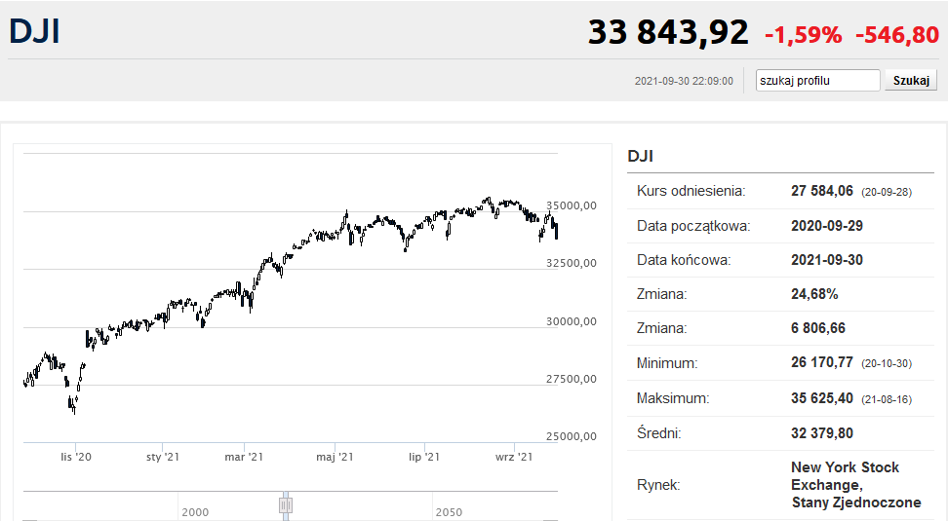This screenshot has width=948, height=521.
Task: Select the current index value 33 843,92
Action: click(x=667, y=33)
